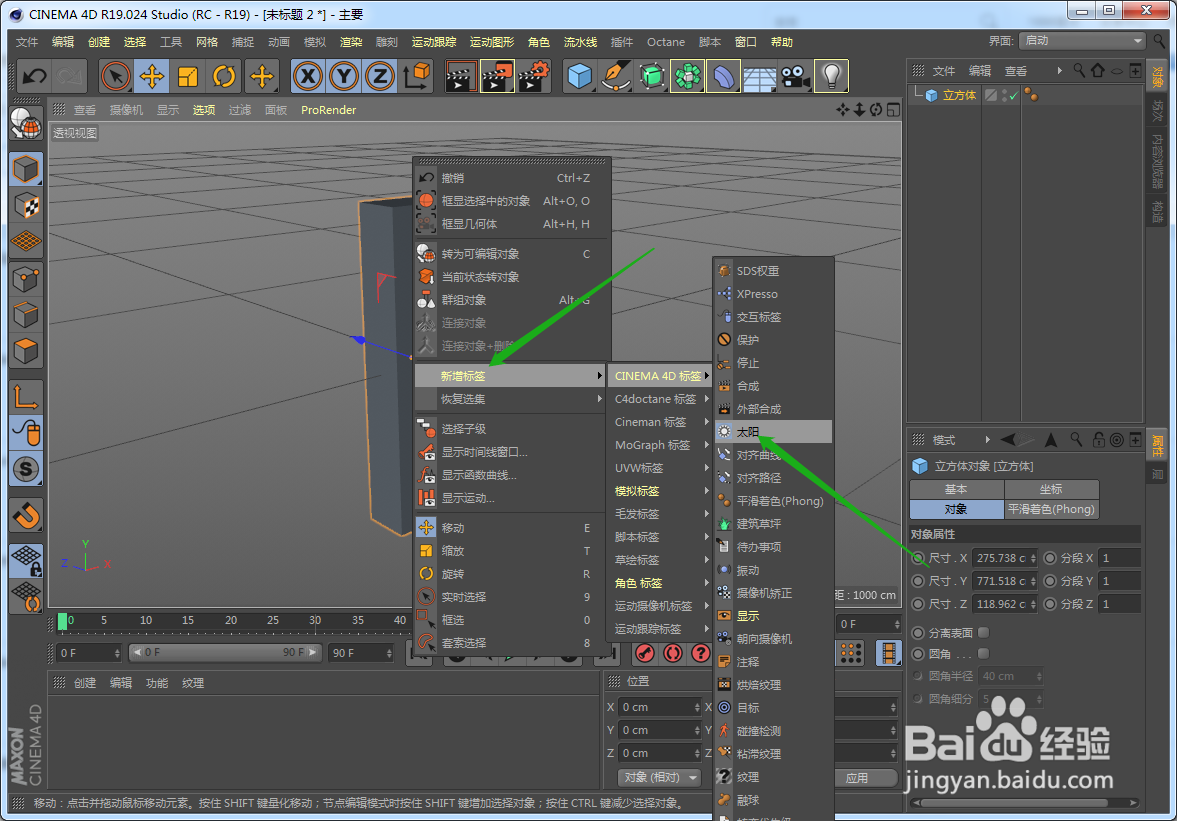Open the Octane menu in menu bar
Screen dimensions: 1177x821
pos(666,42)
